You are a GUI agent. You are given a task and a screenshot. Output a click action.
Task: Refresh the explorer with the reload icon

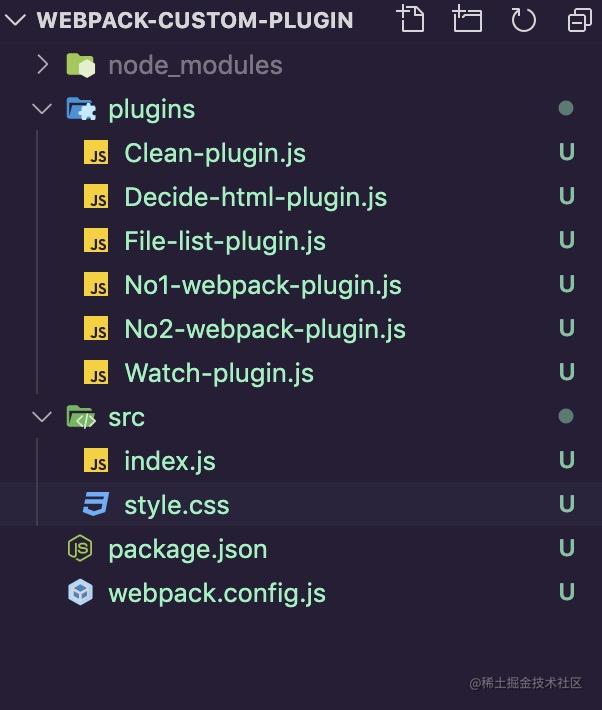click(523, 20)
